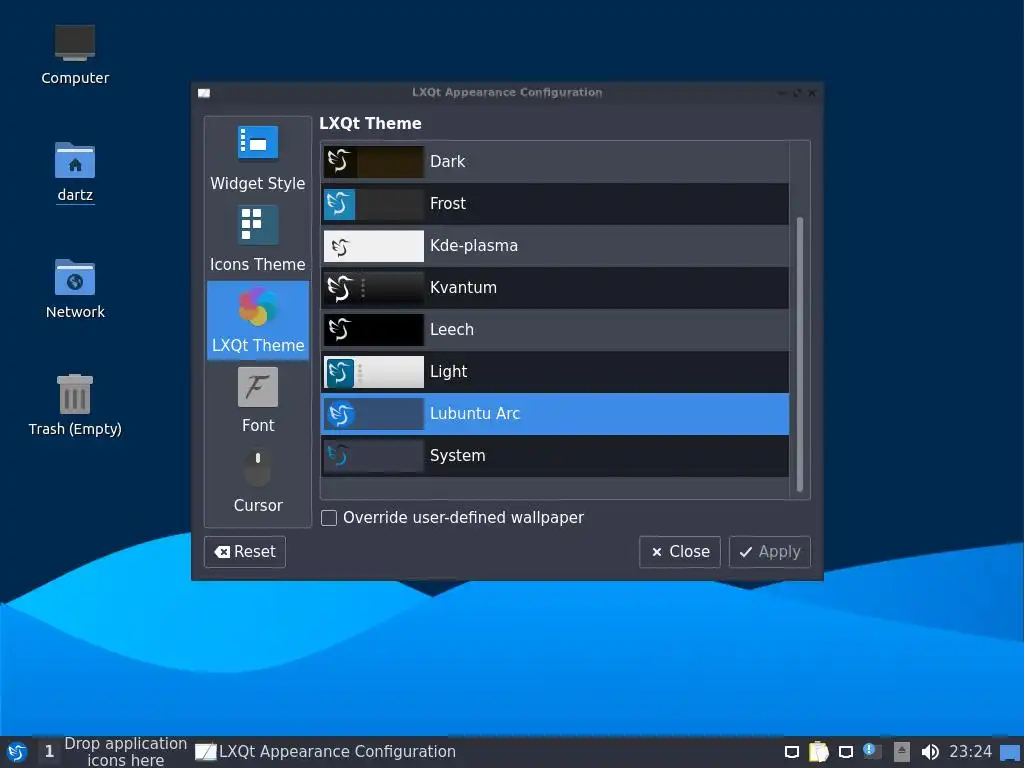The height and width of the screenshot is (768, 1024).
Task: Close the Appearance Configuration window
Action: click(812, 93)
